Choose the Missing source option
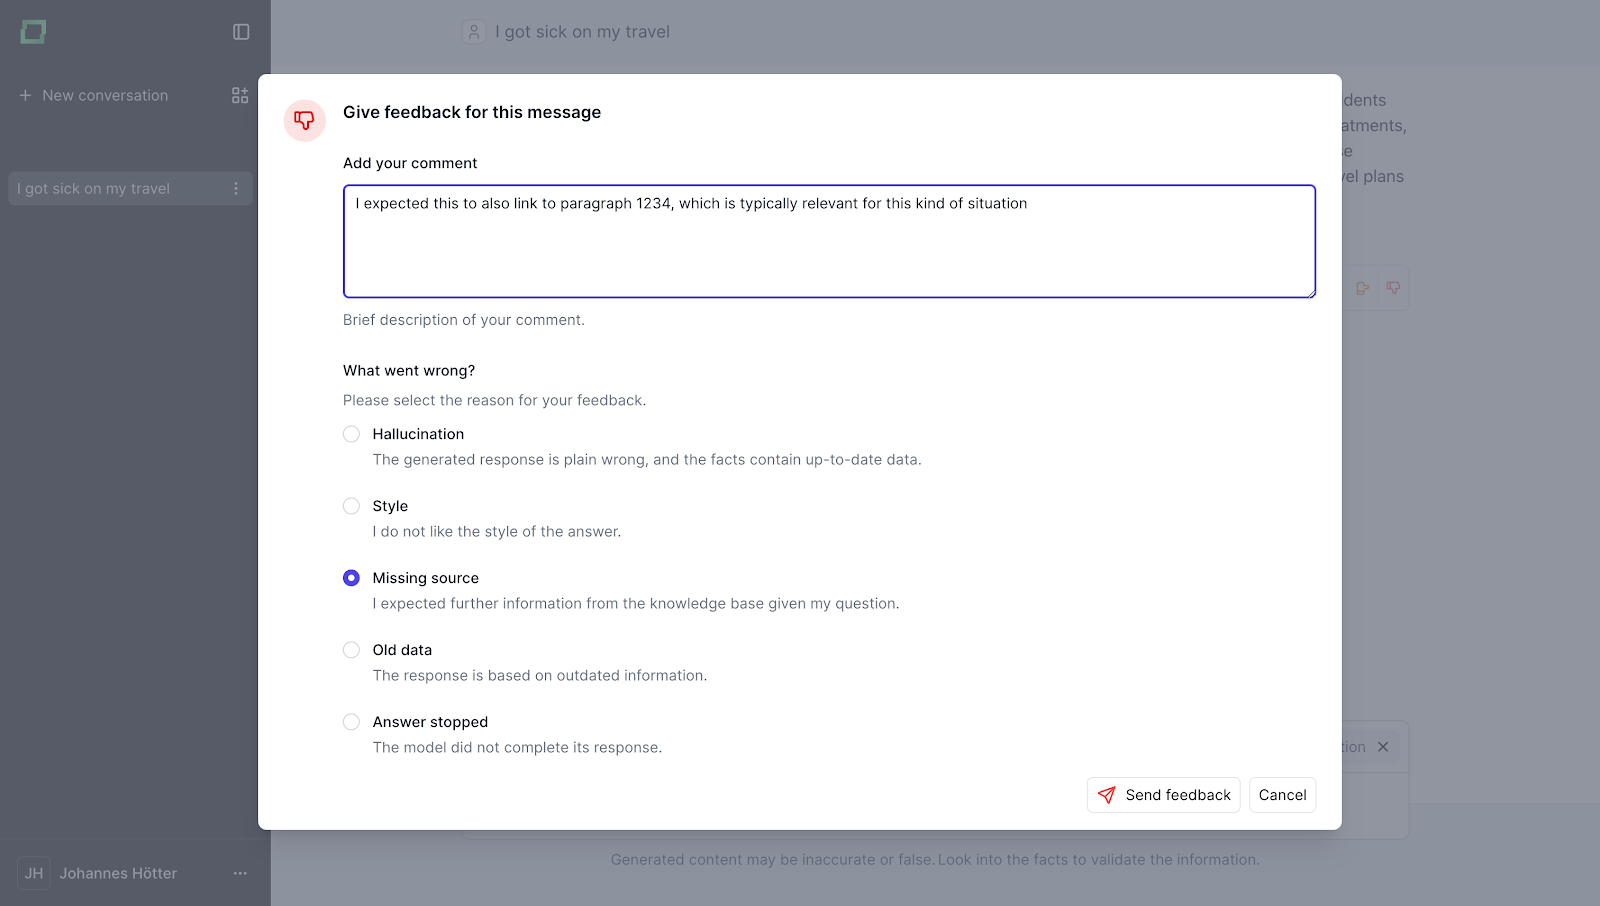The height and width of the screenshot is (906, 1600). pyautogui.click(x=351, y=578)
